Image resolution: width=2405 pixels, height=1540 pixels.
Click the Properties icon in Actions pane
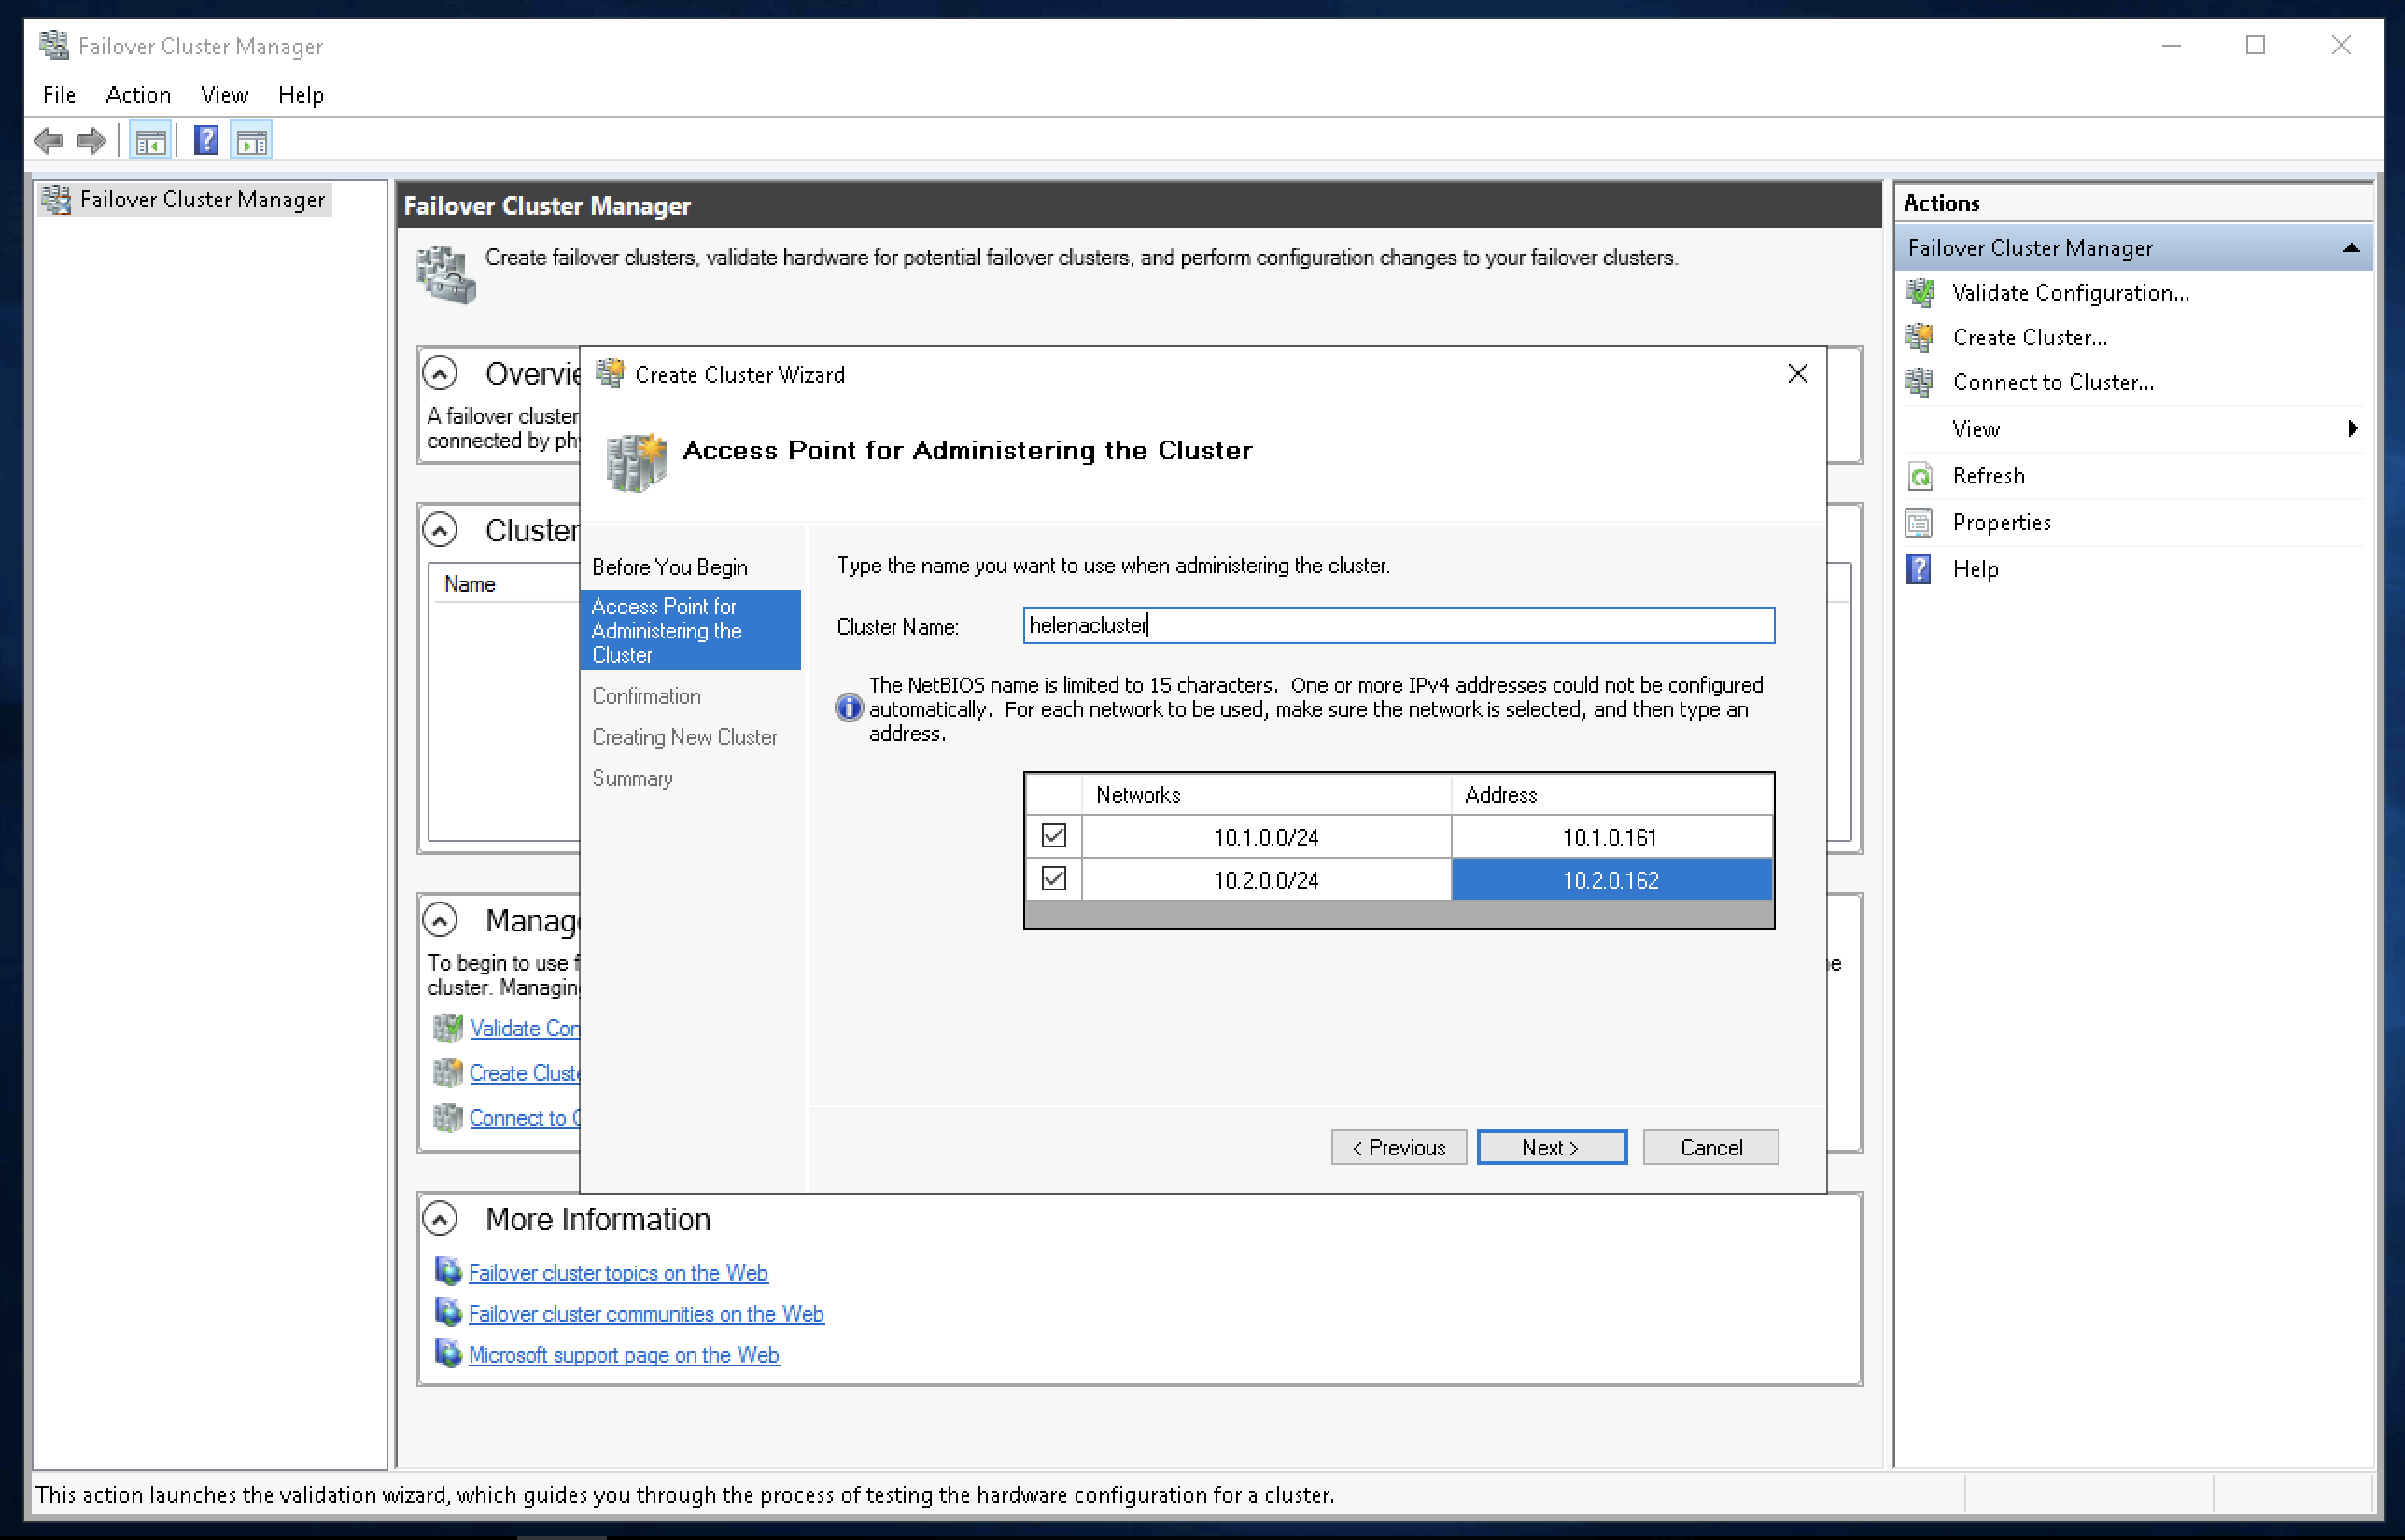click(x=1920, y=522)
